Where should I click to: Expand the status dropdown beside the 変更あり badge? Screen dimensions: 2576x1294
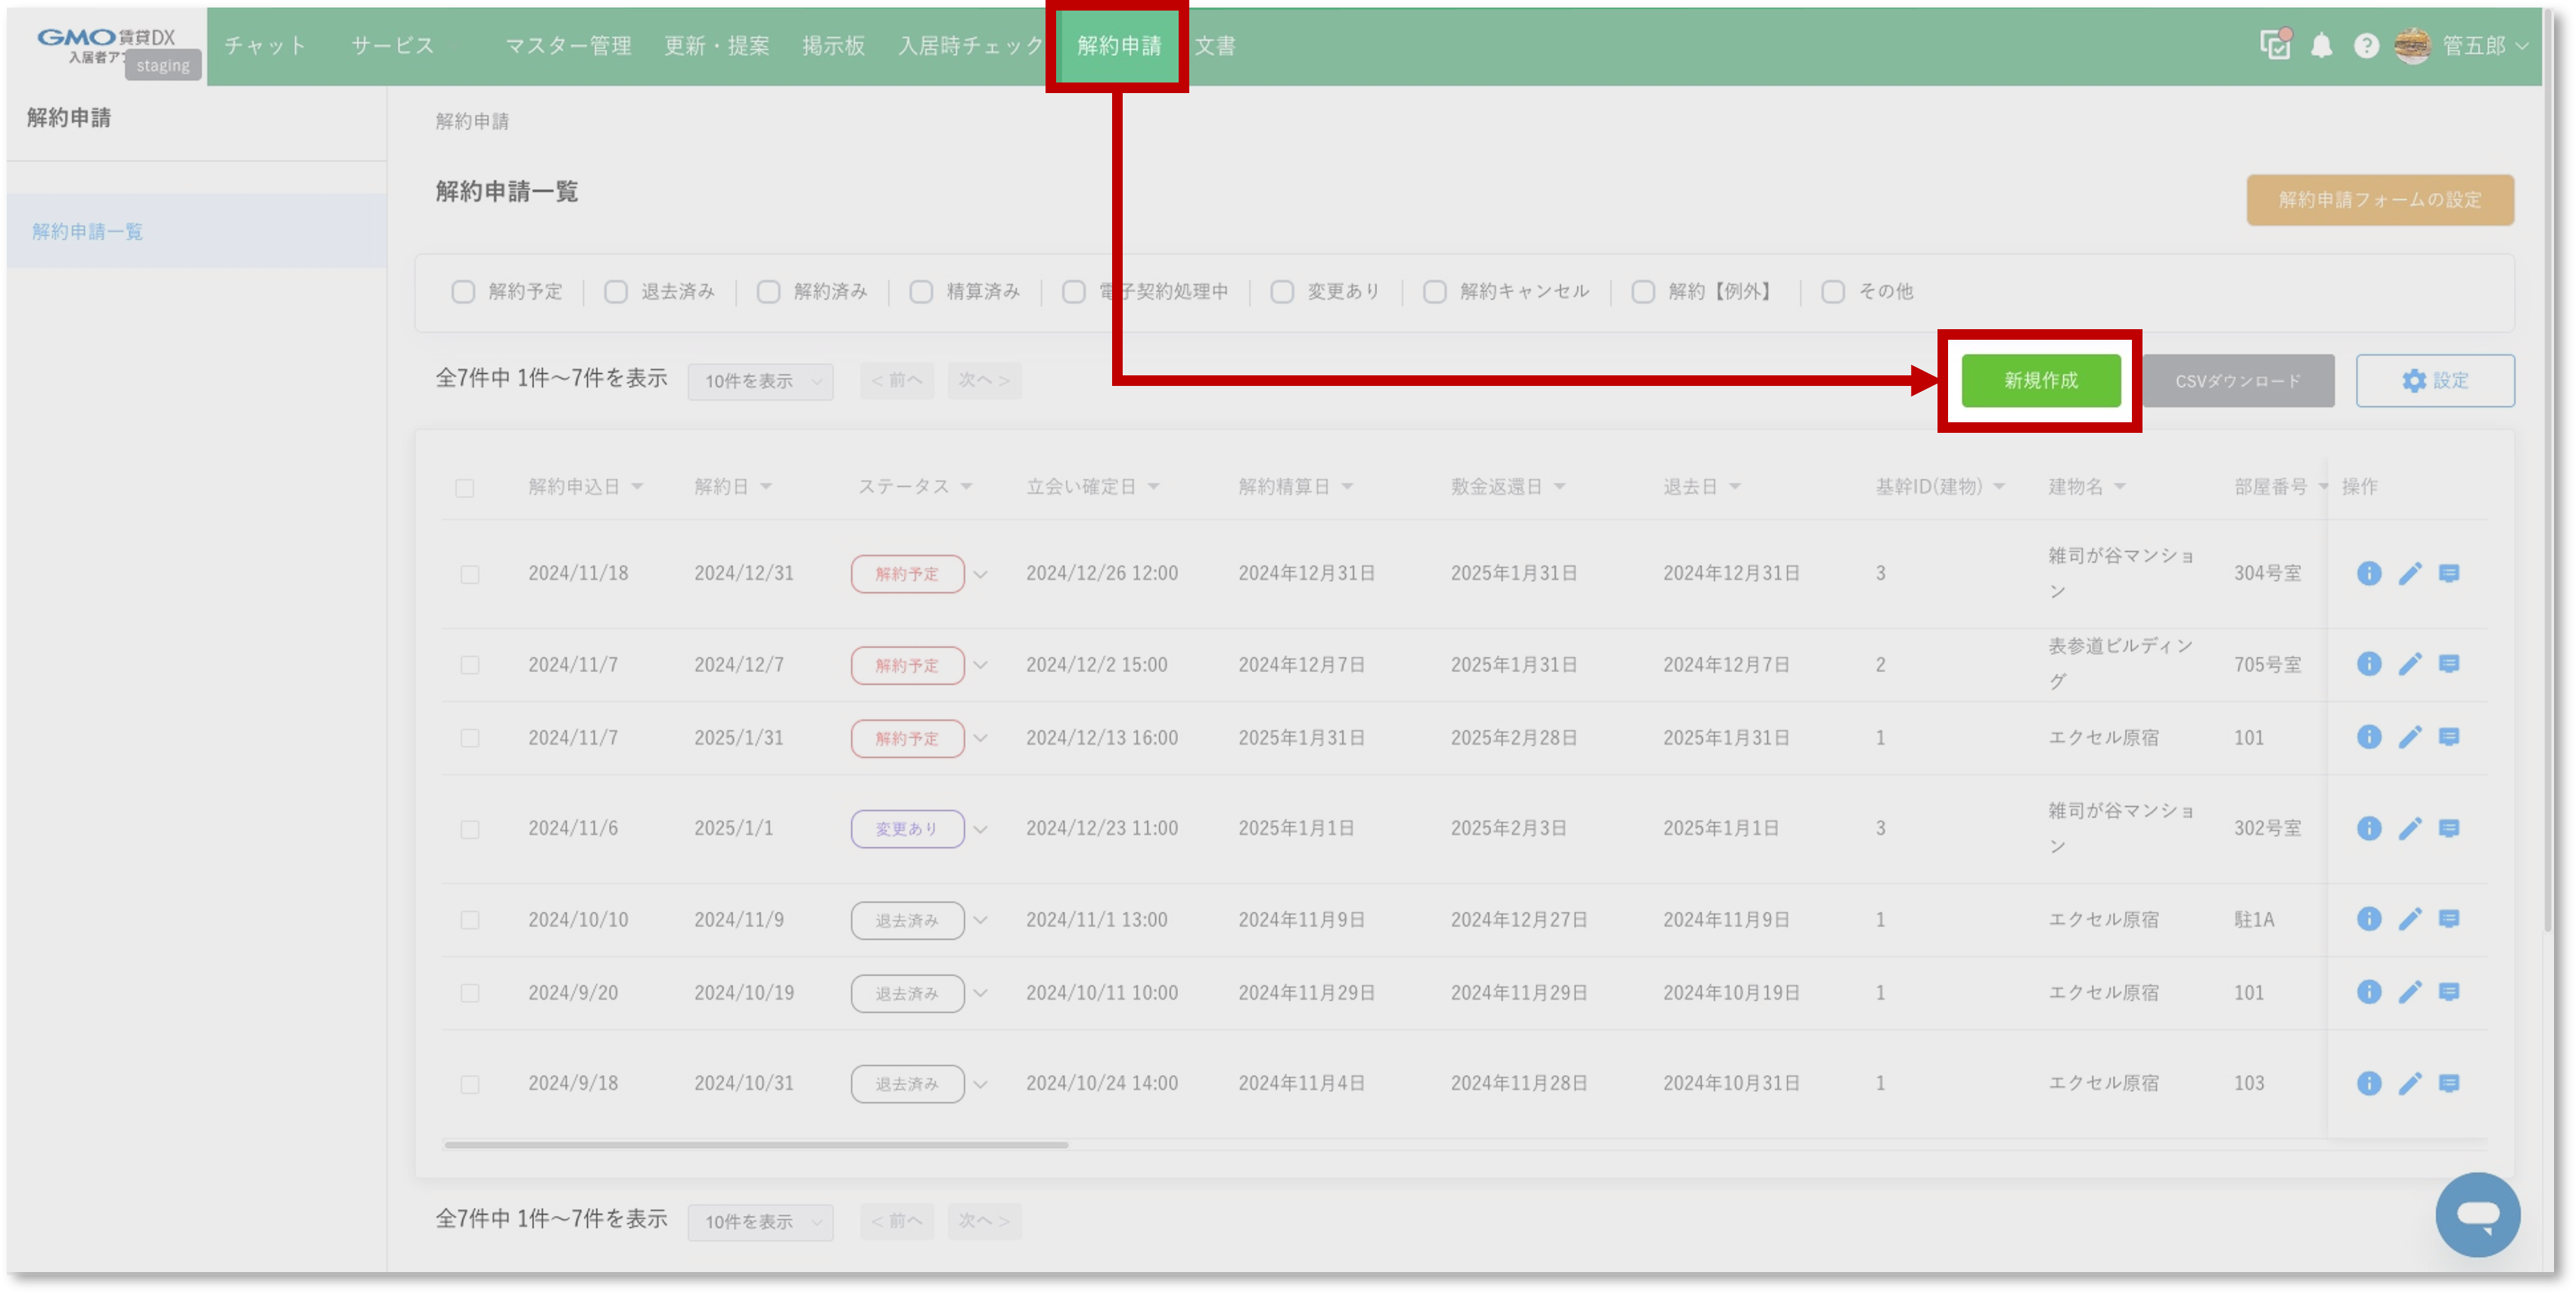(x=980, y=829)
